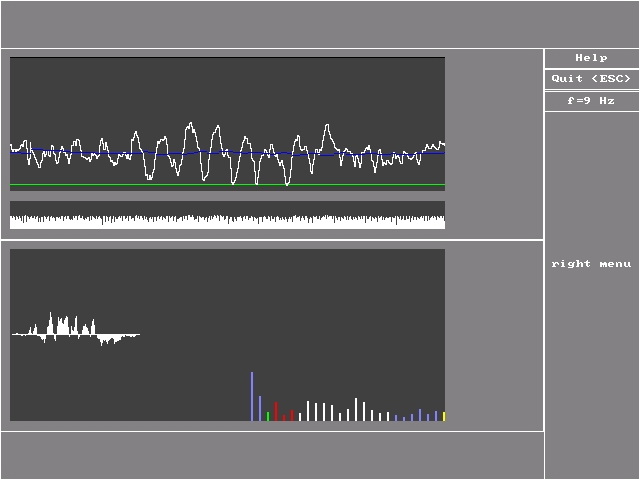Click the Help button

591,58
